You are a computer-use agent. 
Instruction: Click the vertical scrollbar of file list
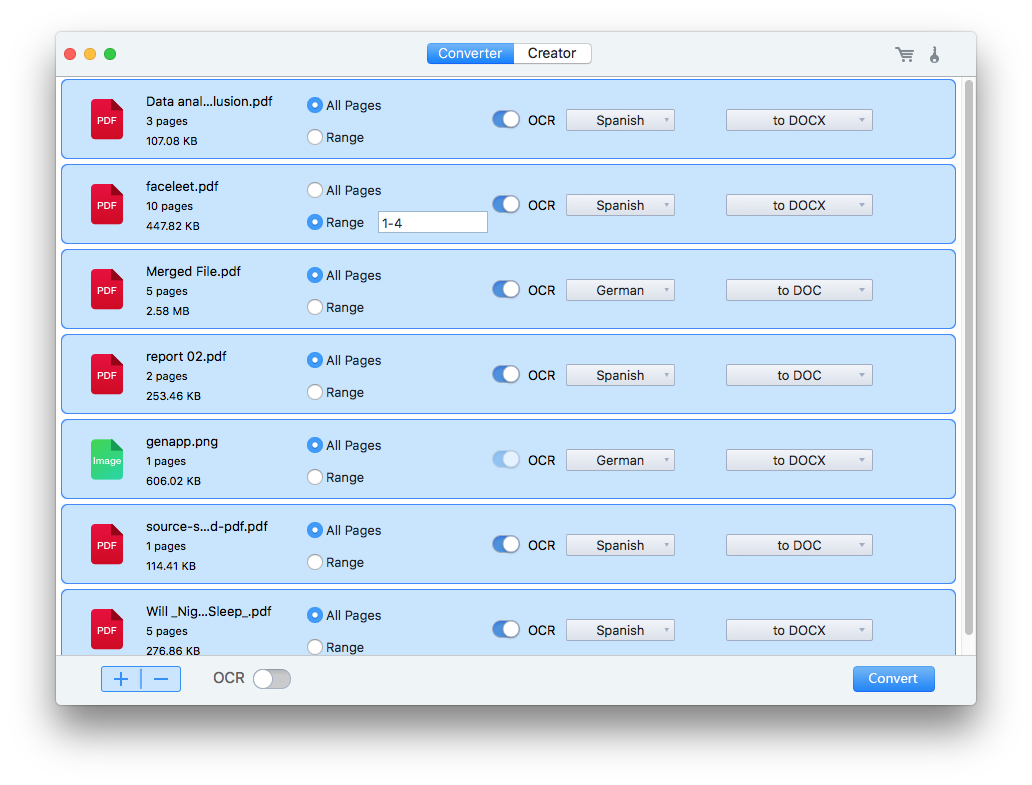pyautogui.click(x=968, y=357)
